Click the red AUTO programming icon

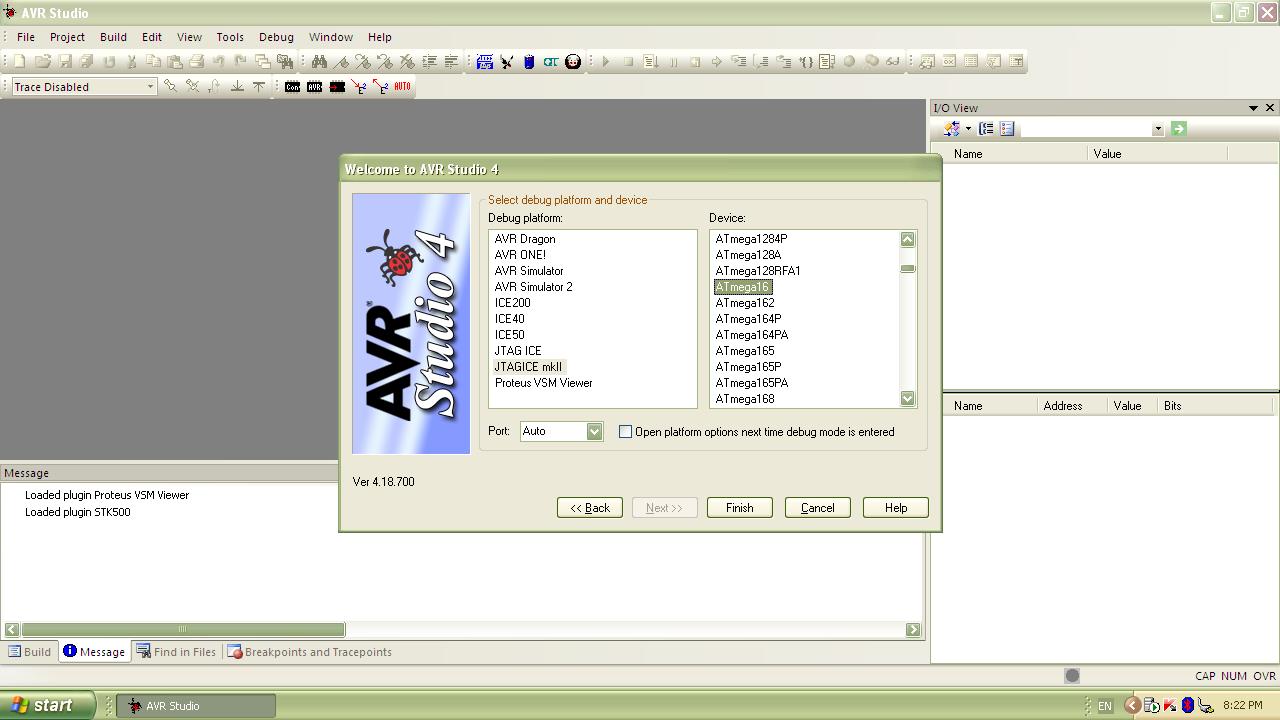[402, 87]
